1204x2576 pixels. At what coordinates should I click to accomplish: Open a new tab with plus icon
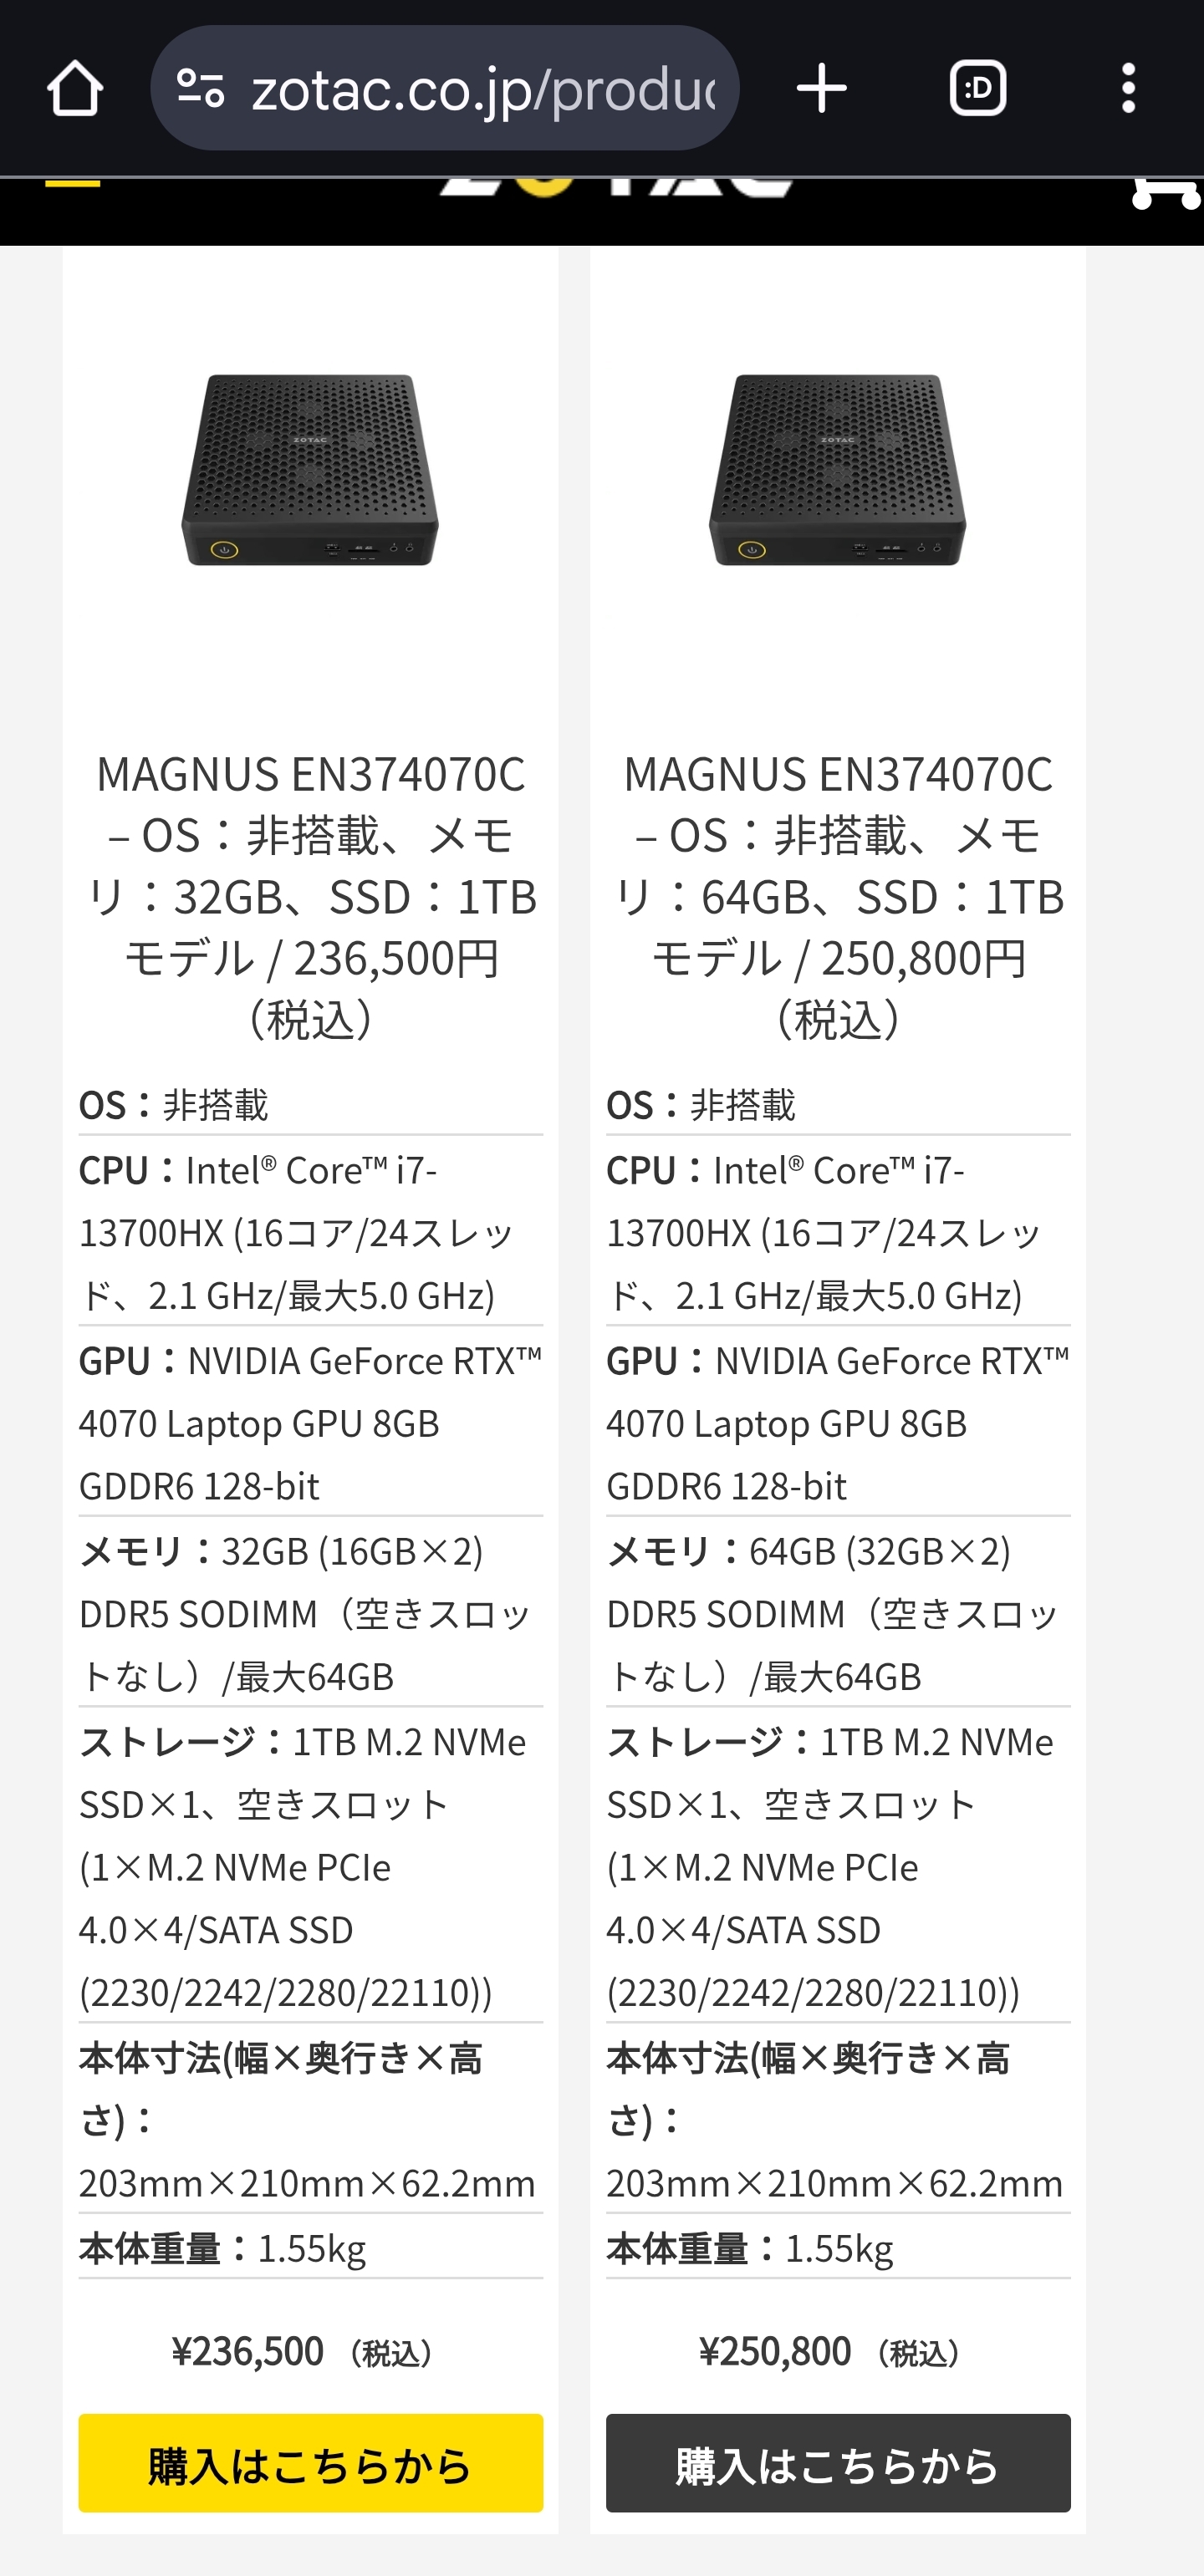(x=822, y=89)
